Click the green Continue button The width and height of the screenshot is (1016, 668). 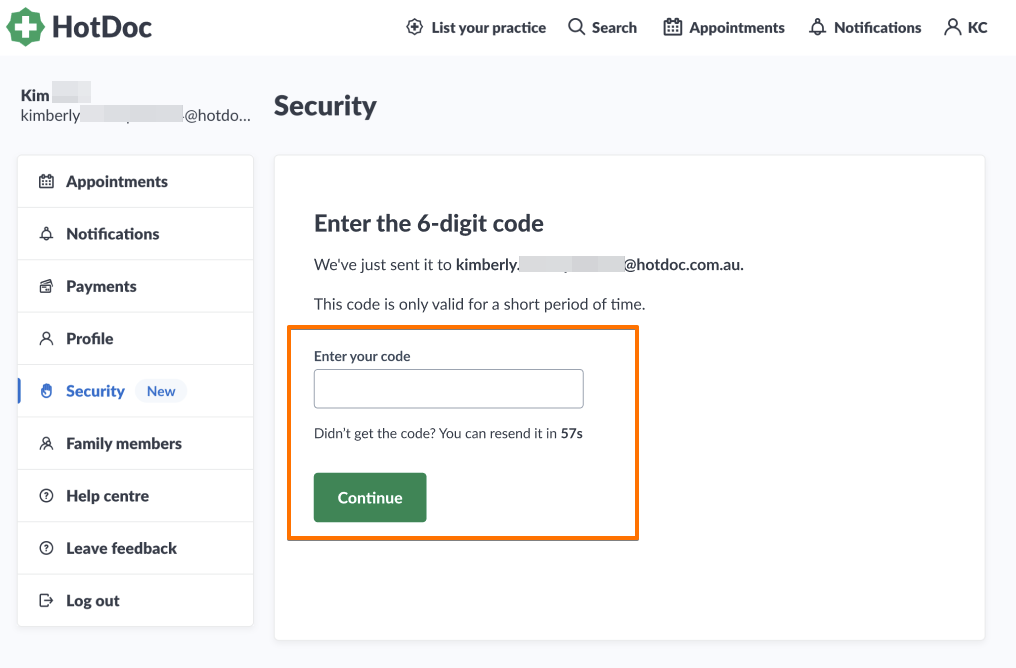click(370, 498)
